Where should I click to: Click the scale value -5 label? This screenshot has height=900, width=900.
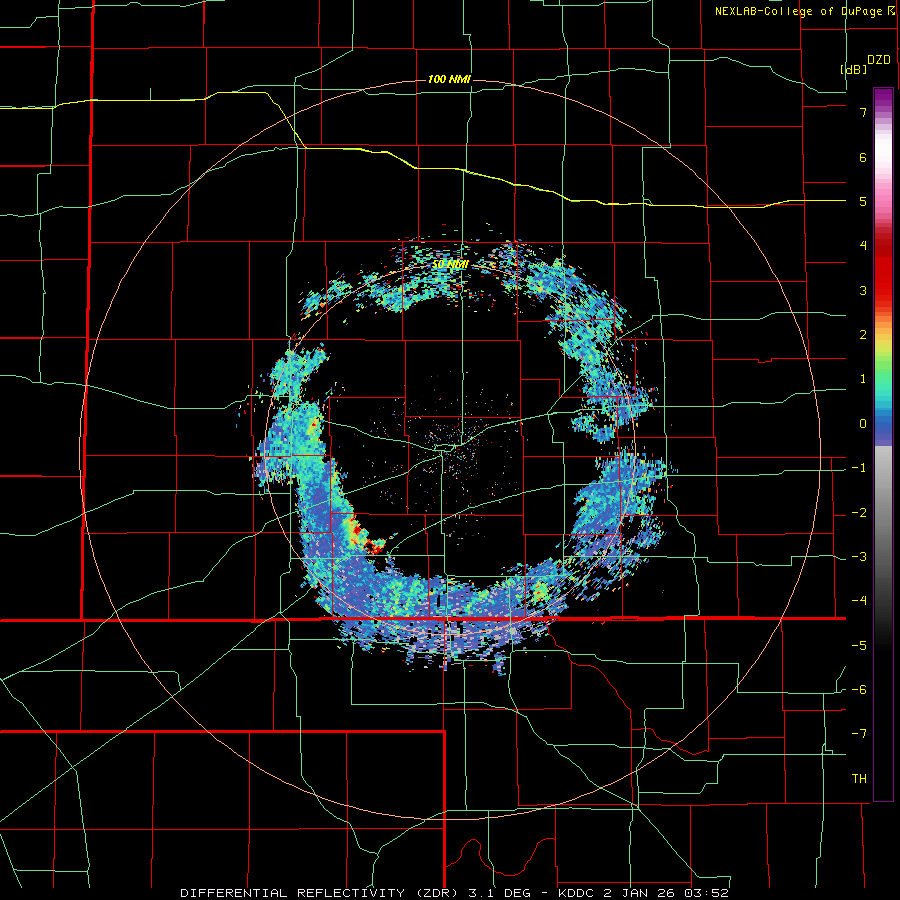click(x=859, y=646)
